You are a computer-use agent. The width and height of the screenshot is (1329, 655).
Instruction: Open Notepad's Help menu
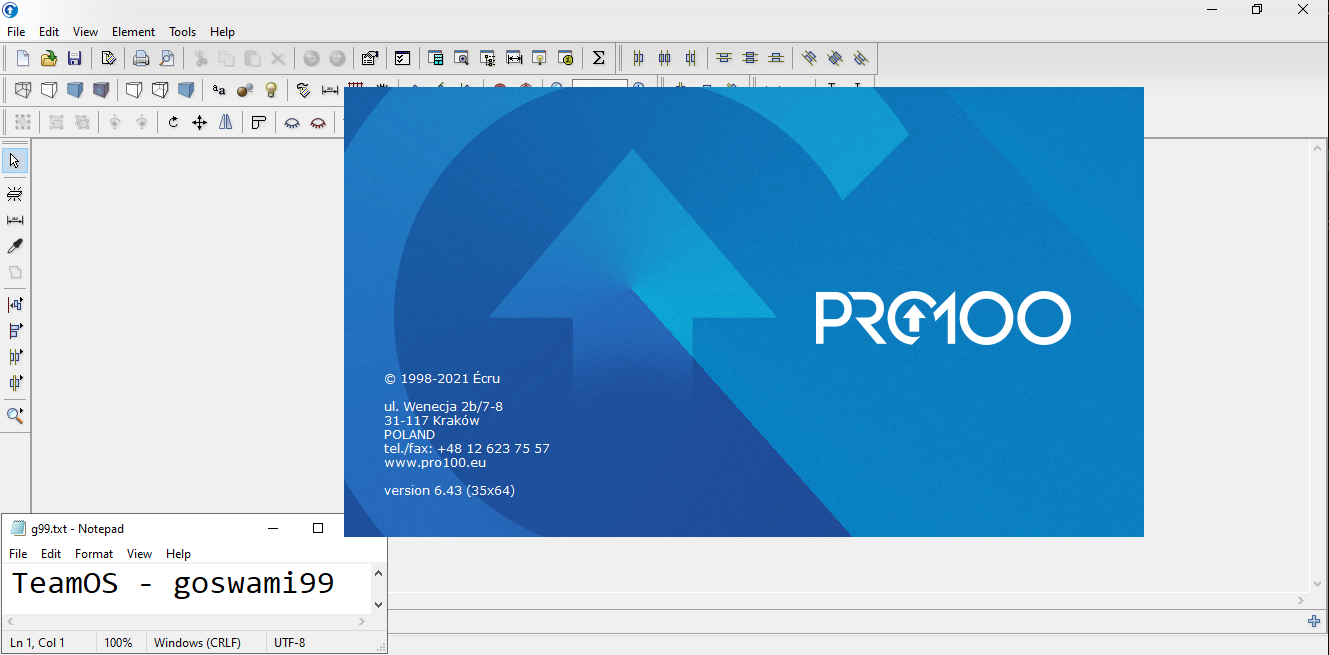(178, 553)
